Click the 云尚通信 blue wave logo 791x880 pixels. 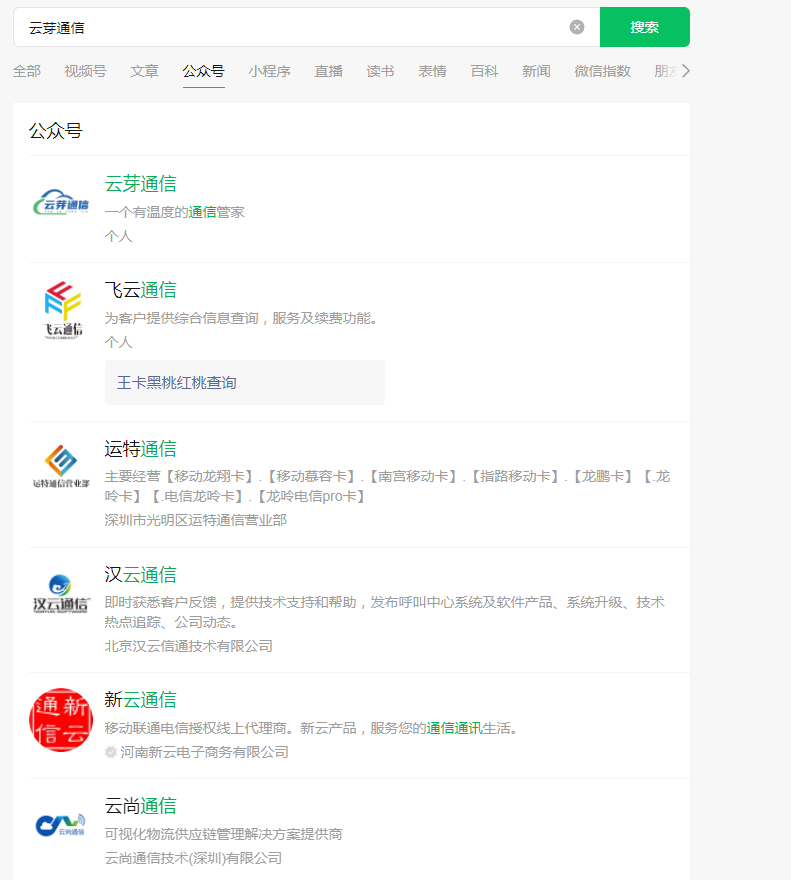[x=61, y=824]
